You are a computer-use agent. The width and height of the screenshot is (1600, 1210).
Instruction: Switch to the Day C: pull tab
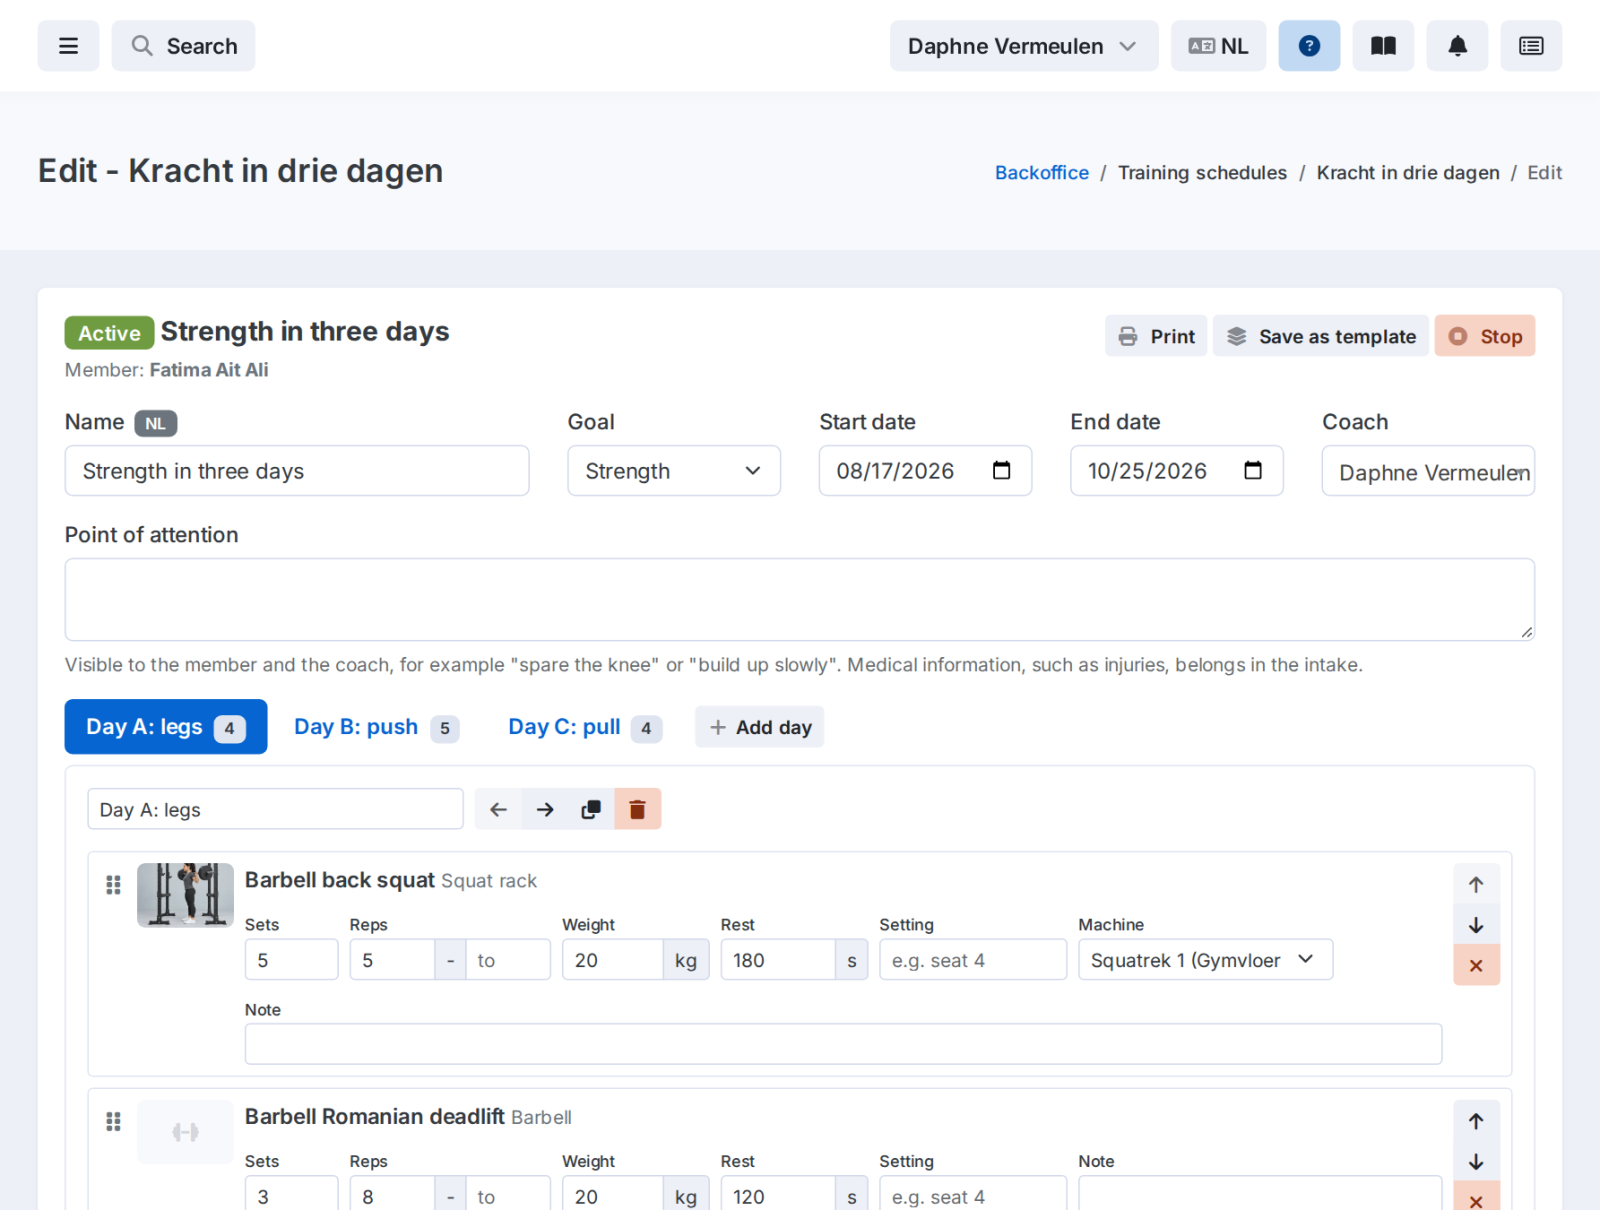click(x=585, y=727)
